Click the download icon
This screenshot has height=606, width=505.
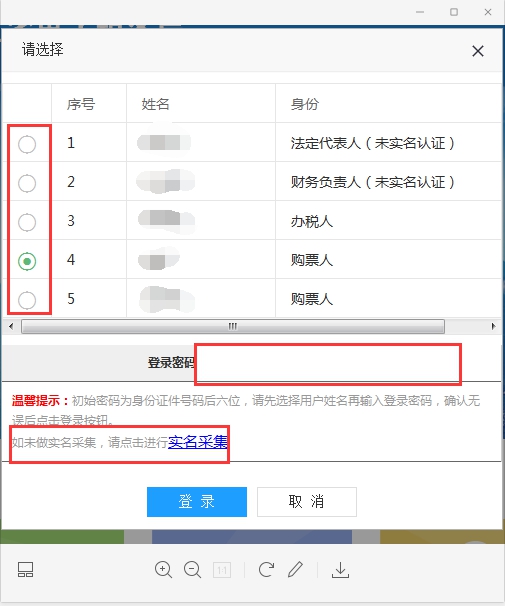coord(340,570)
